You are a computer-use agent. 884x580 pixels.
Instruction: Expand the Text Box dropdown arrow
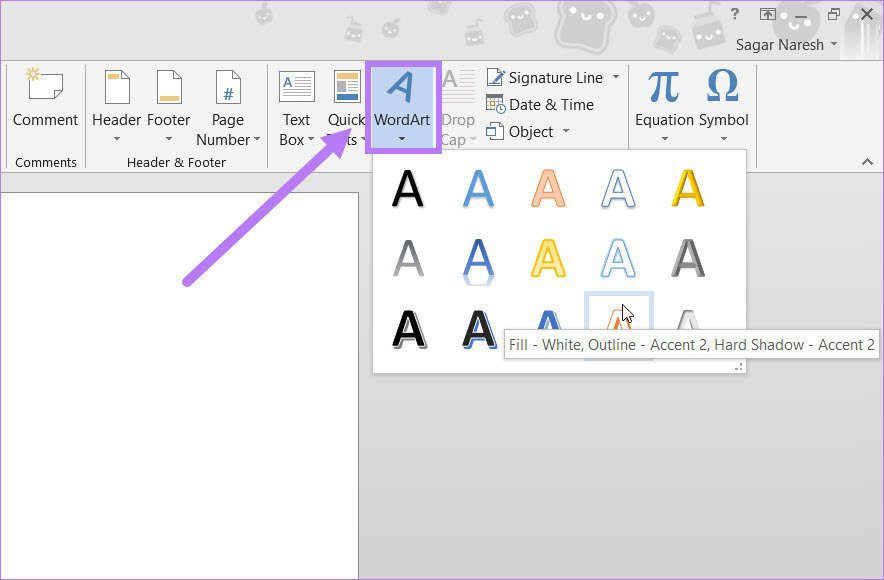(x=311, y=139)
